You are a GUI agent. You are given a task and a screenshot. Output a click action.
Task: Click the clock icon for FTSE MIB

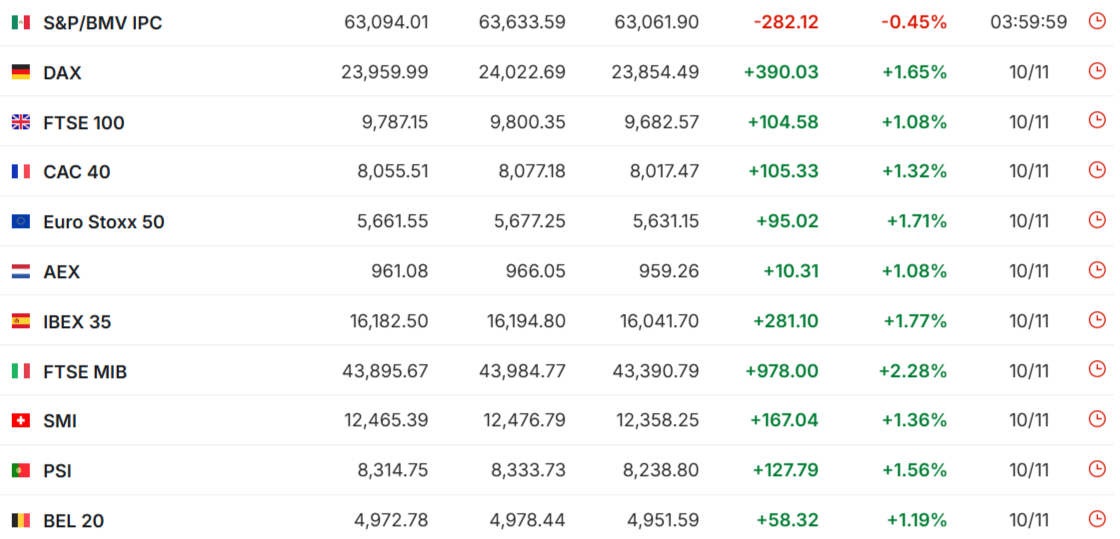point(1097,371)
